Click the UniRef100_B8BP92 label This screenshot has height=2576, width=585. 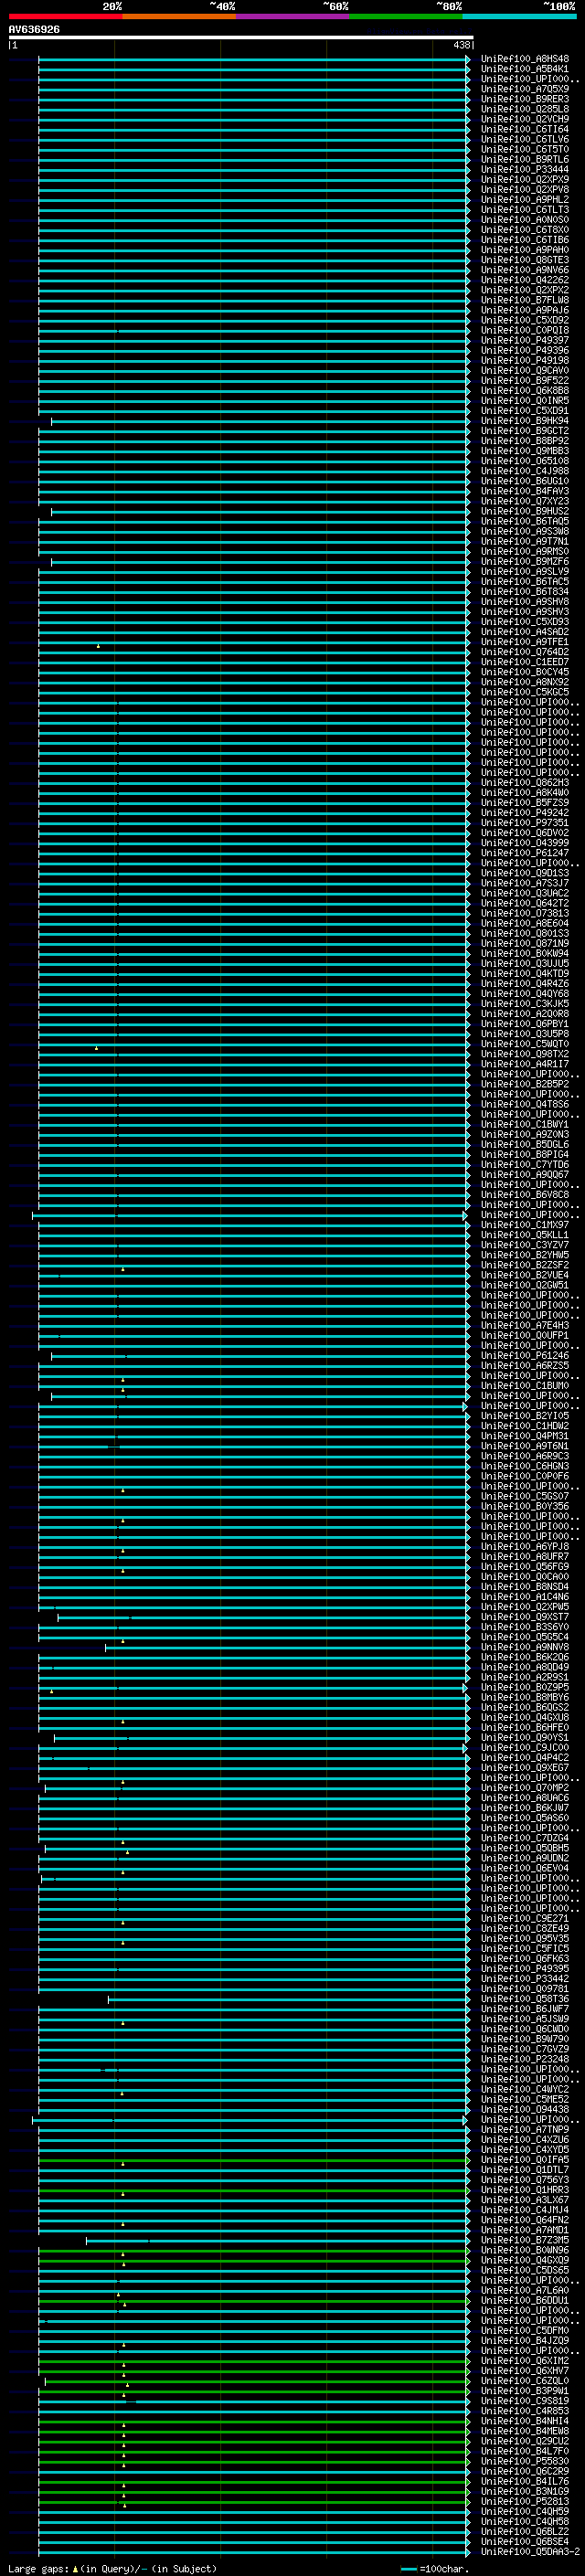click(525, 441)
